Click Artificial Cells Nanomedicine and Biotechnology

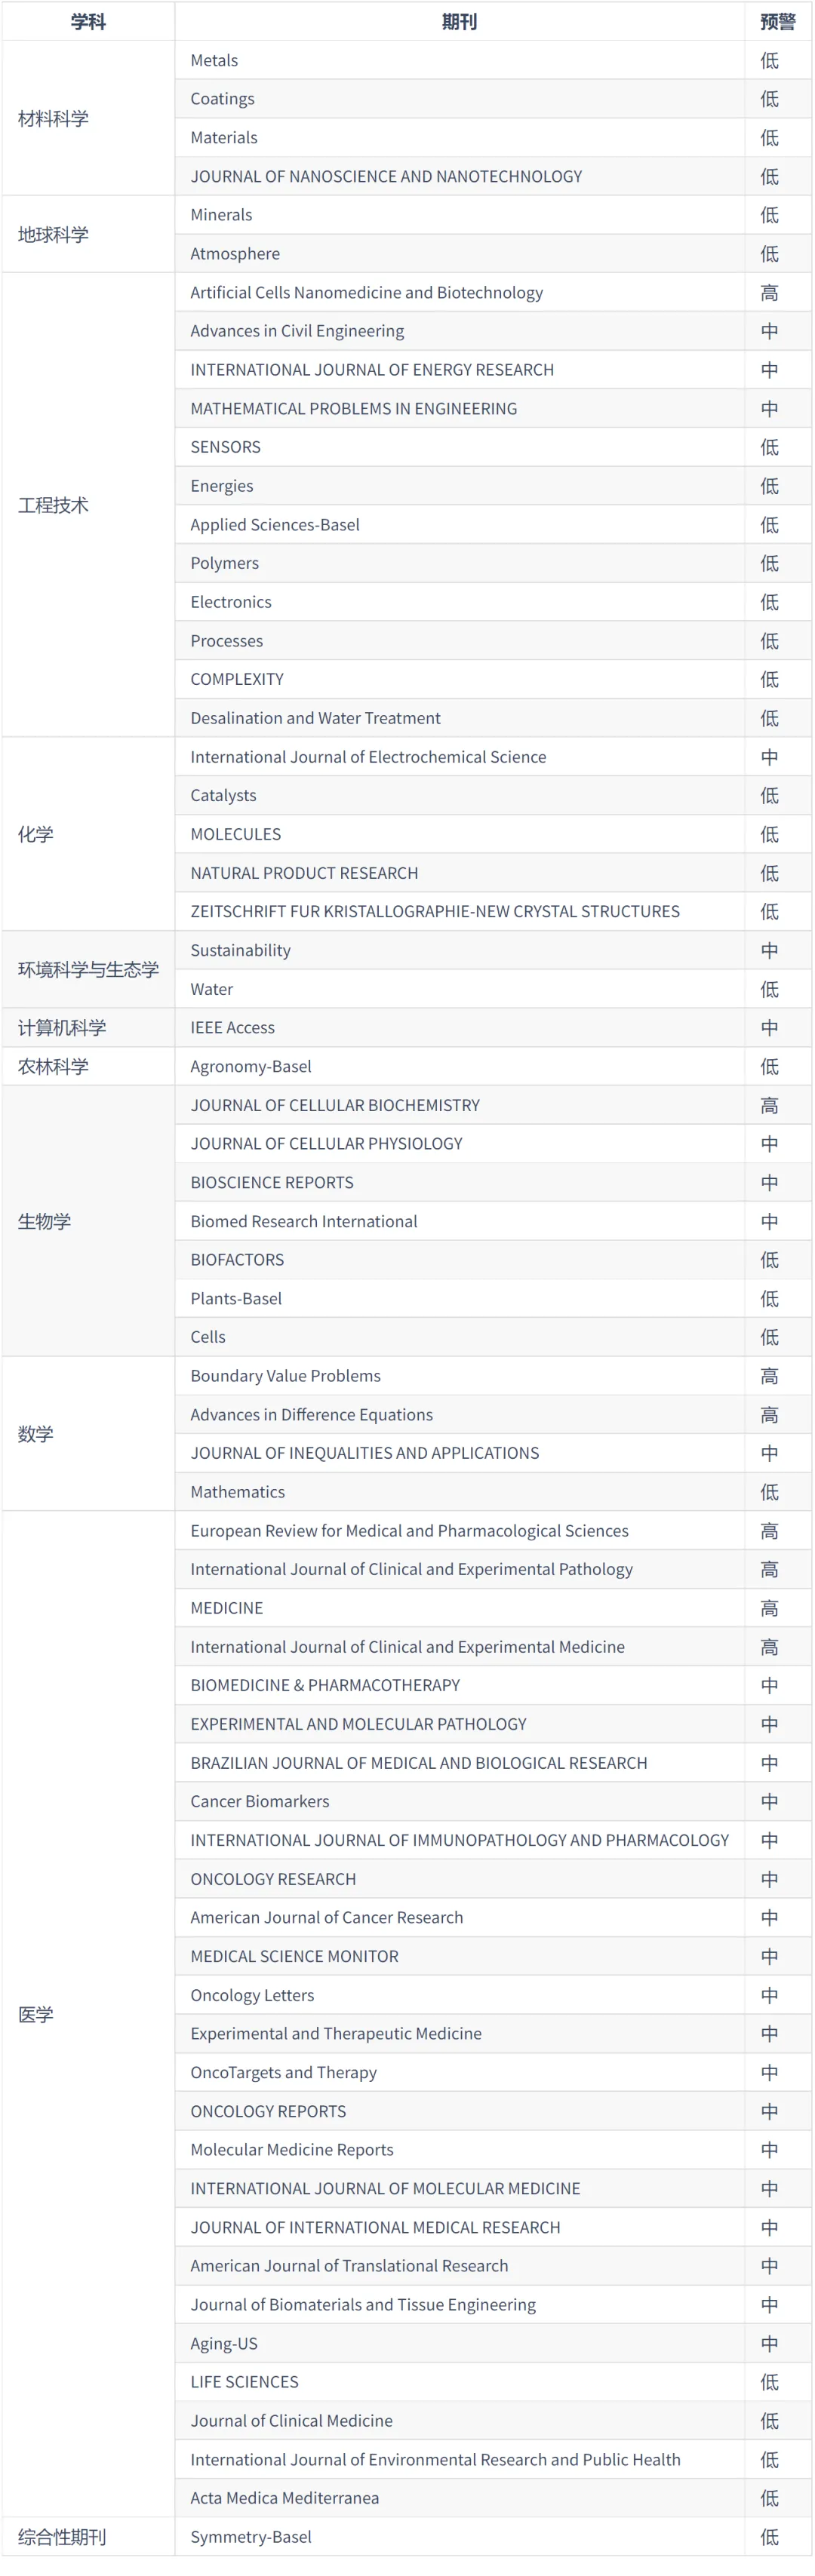coord(366,292)
